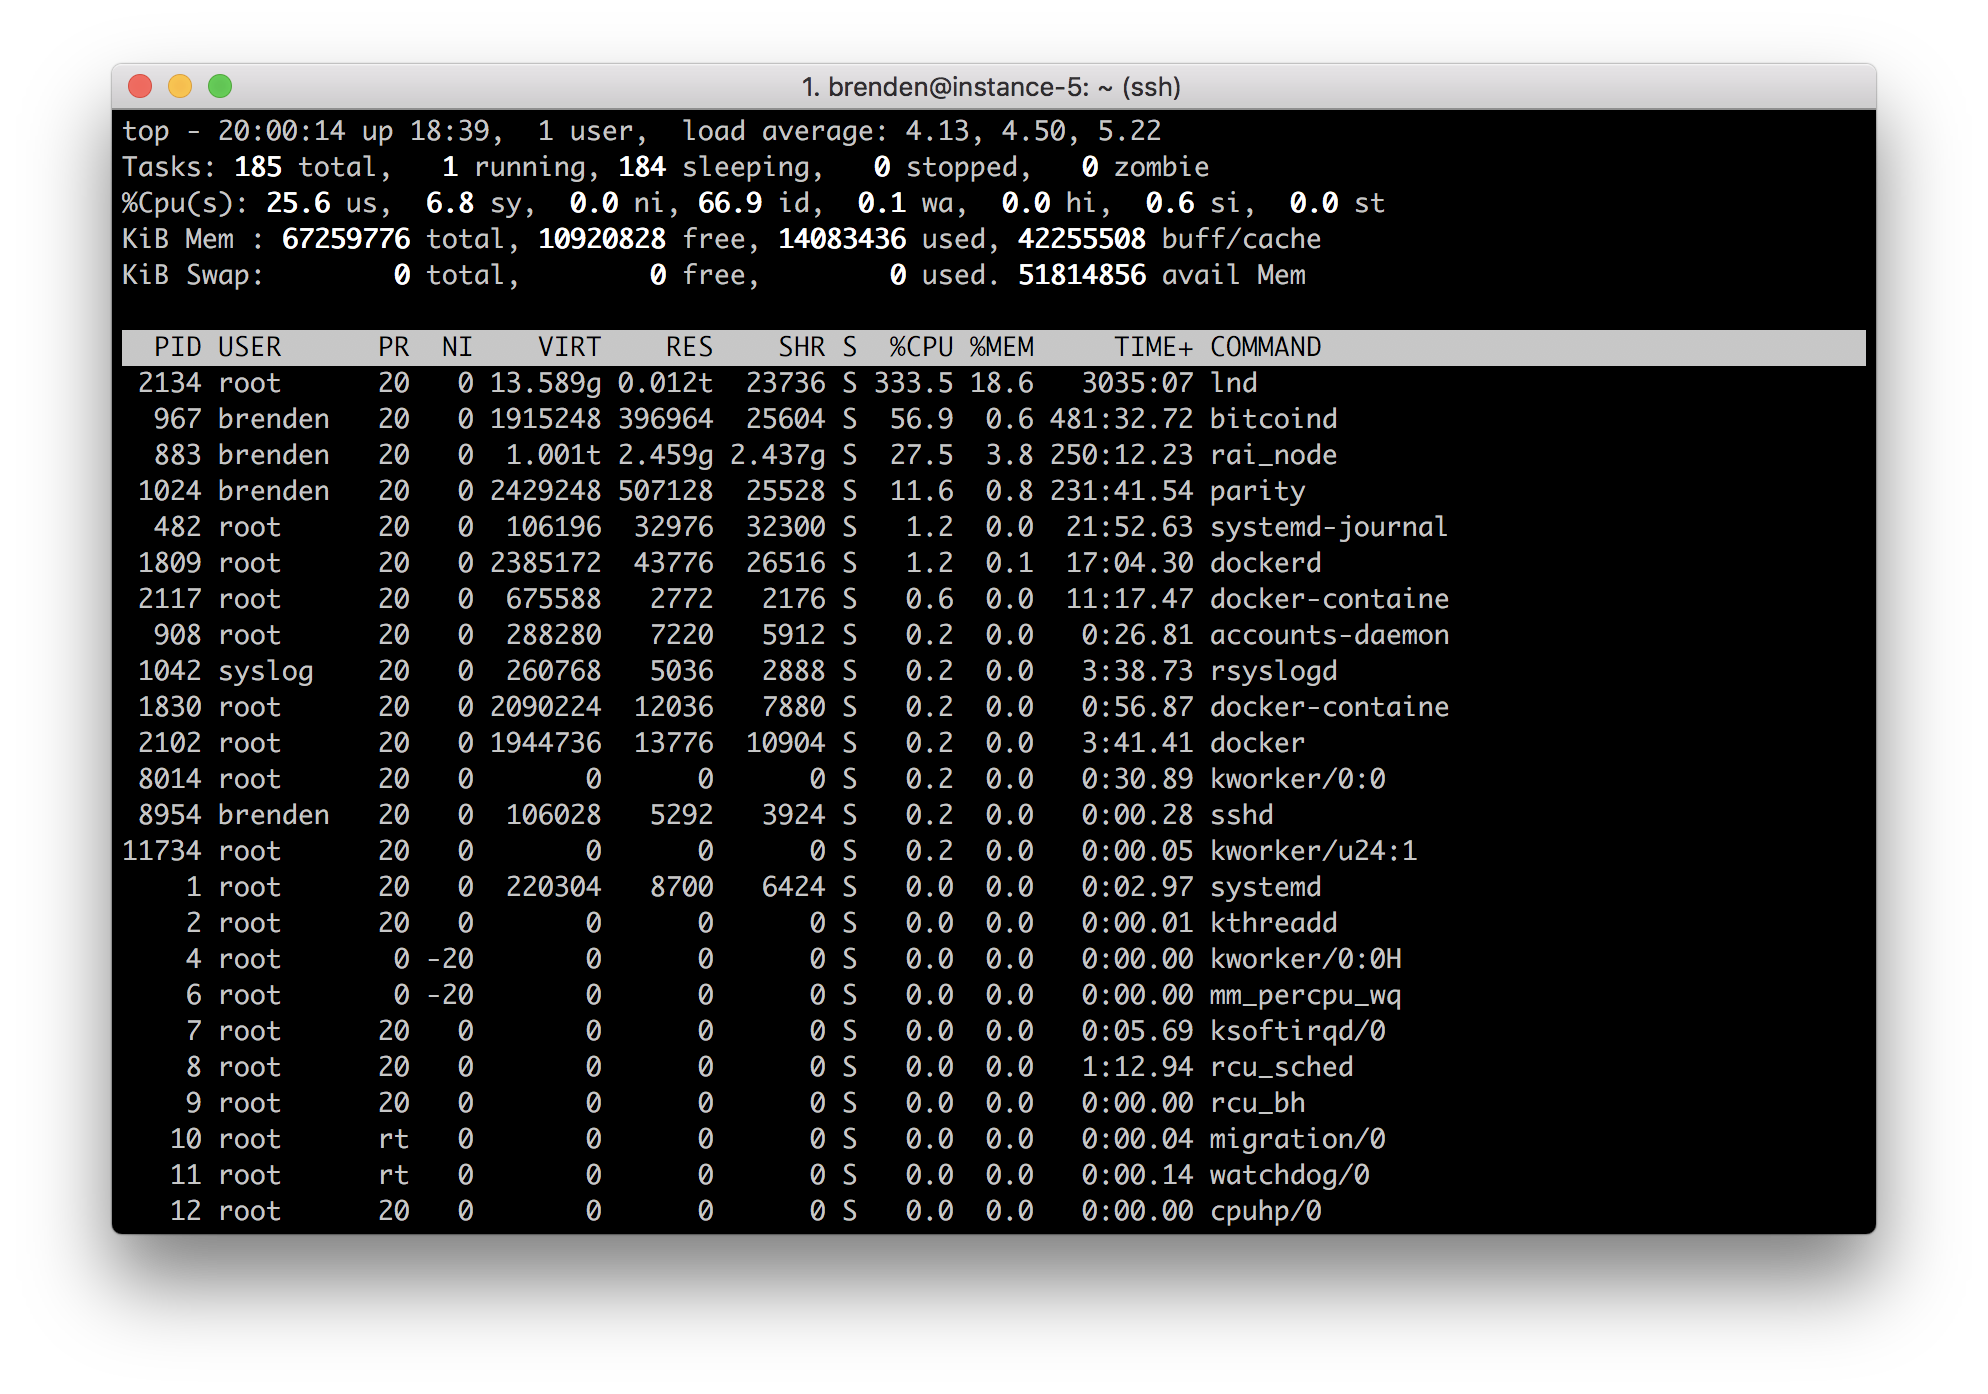Viewport: 1988px width, 1394px height.
Task: Click the TIME+ column header
Action: [1153, 347]
